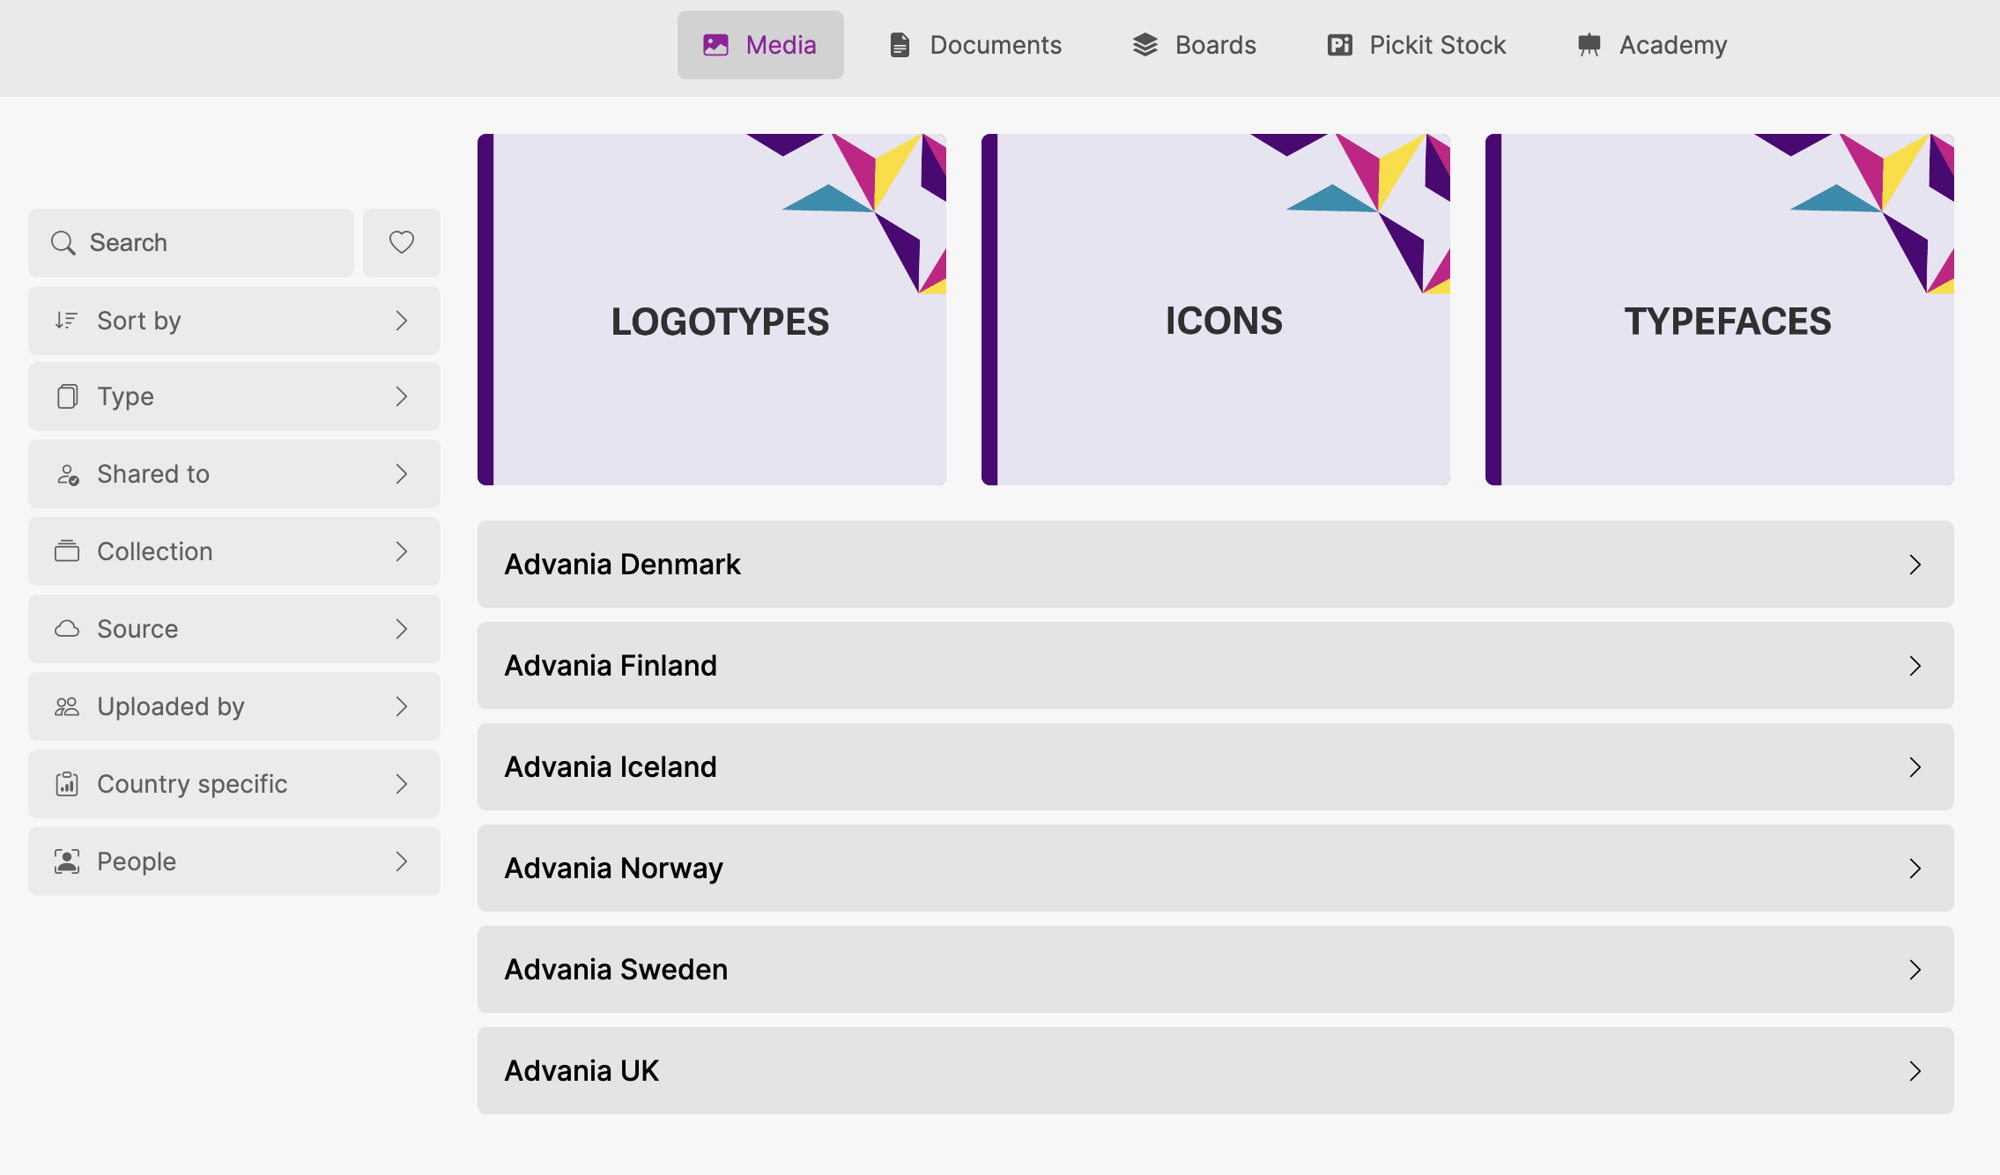
Task: Click the Media picture icon
Action: [x=716, y=45]
